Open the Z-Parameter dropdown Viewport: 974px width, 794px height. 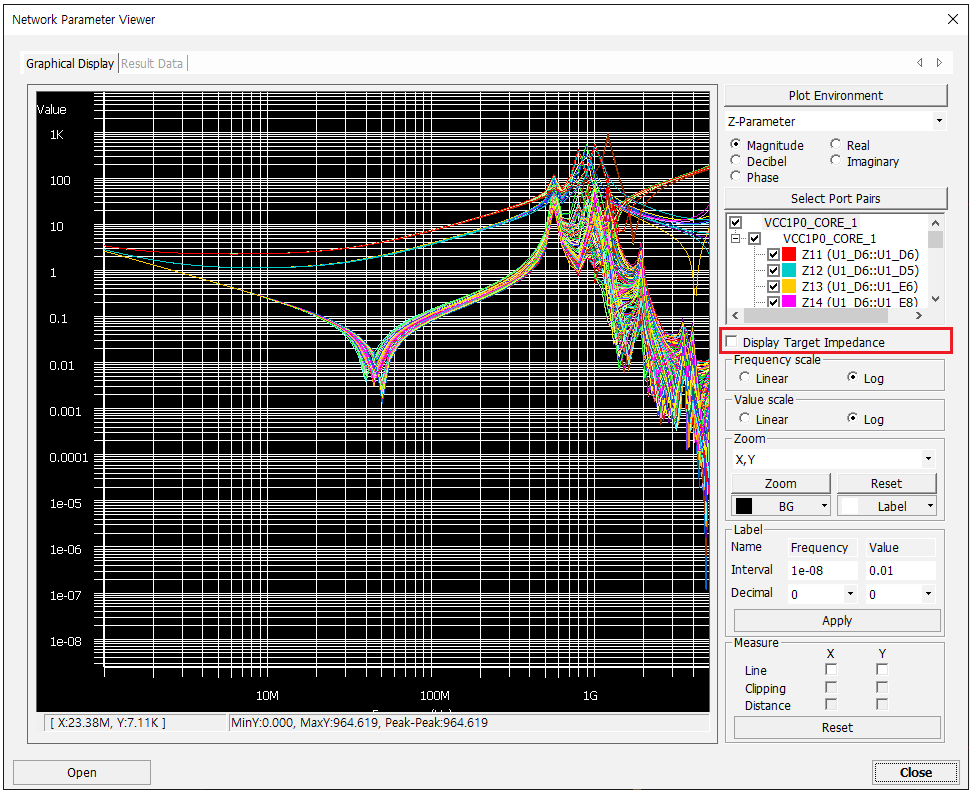coord(938,121)
